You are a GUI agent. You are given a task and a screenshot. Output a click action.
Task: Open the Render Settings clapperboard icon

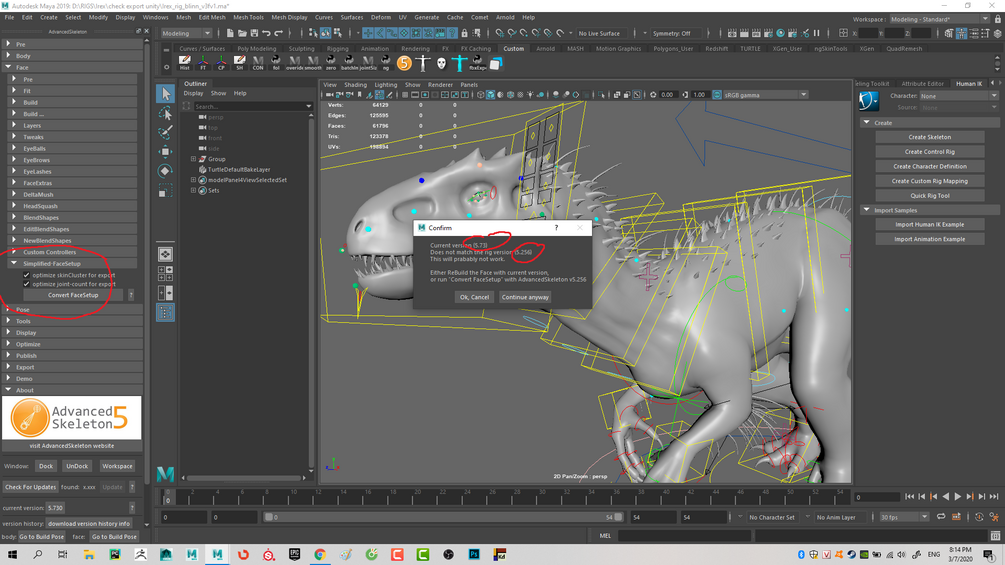768,33
